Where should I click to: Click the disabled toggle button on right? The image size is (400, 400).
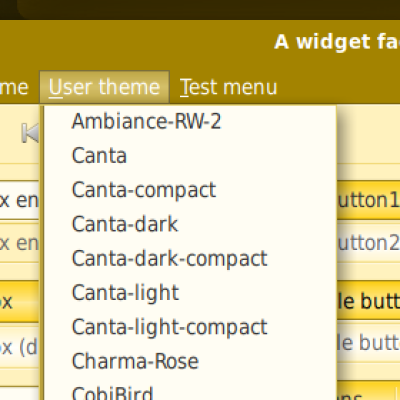coord(368,343)
